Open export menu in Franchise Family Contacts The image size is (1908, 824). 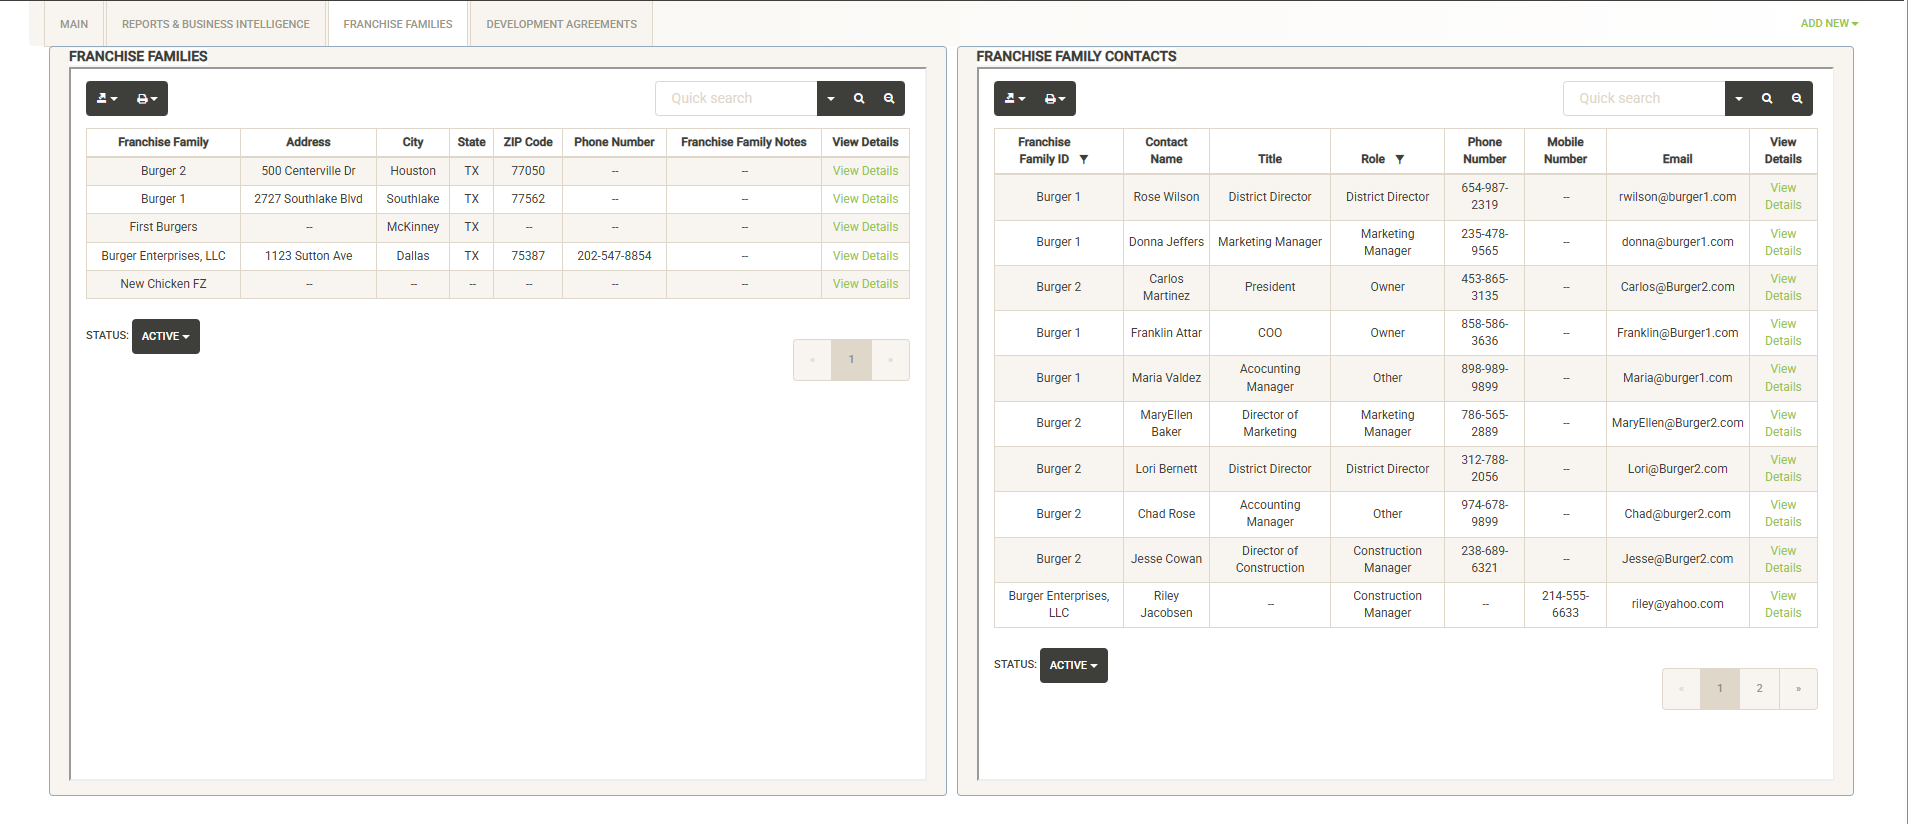tap(1015, 99)
